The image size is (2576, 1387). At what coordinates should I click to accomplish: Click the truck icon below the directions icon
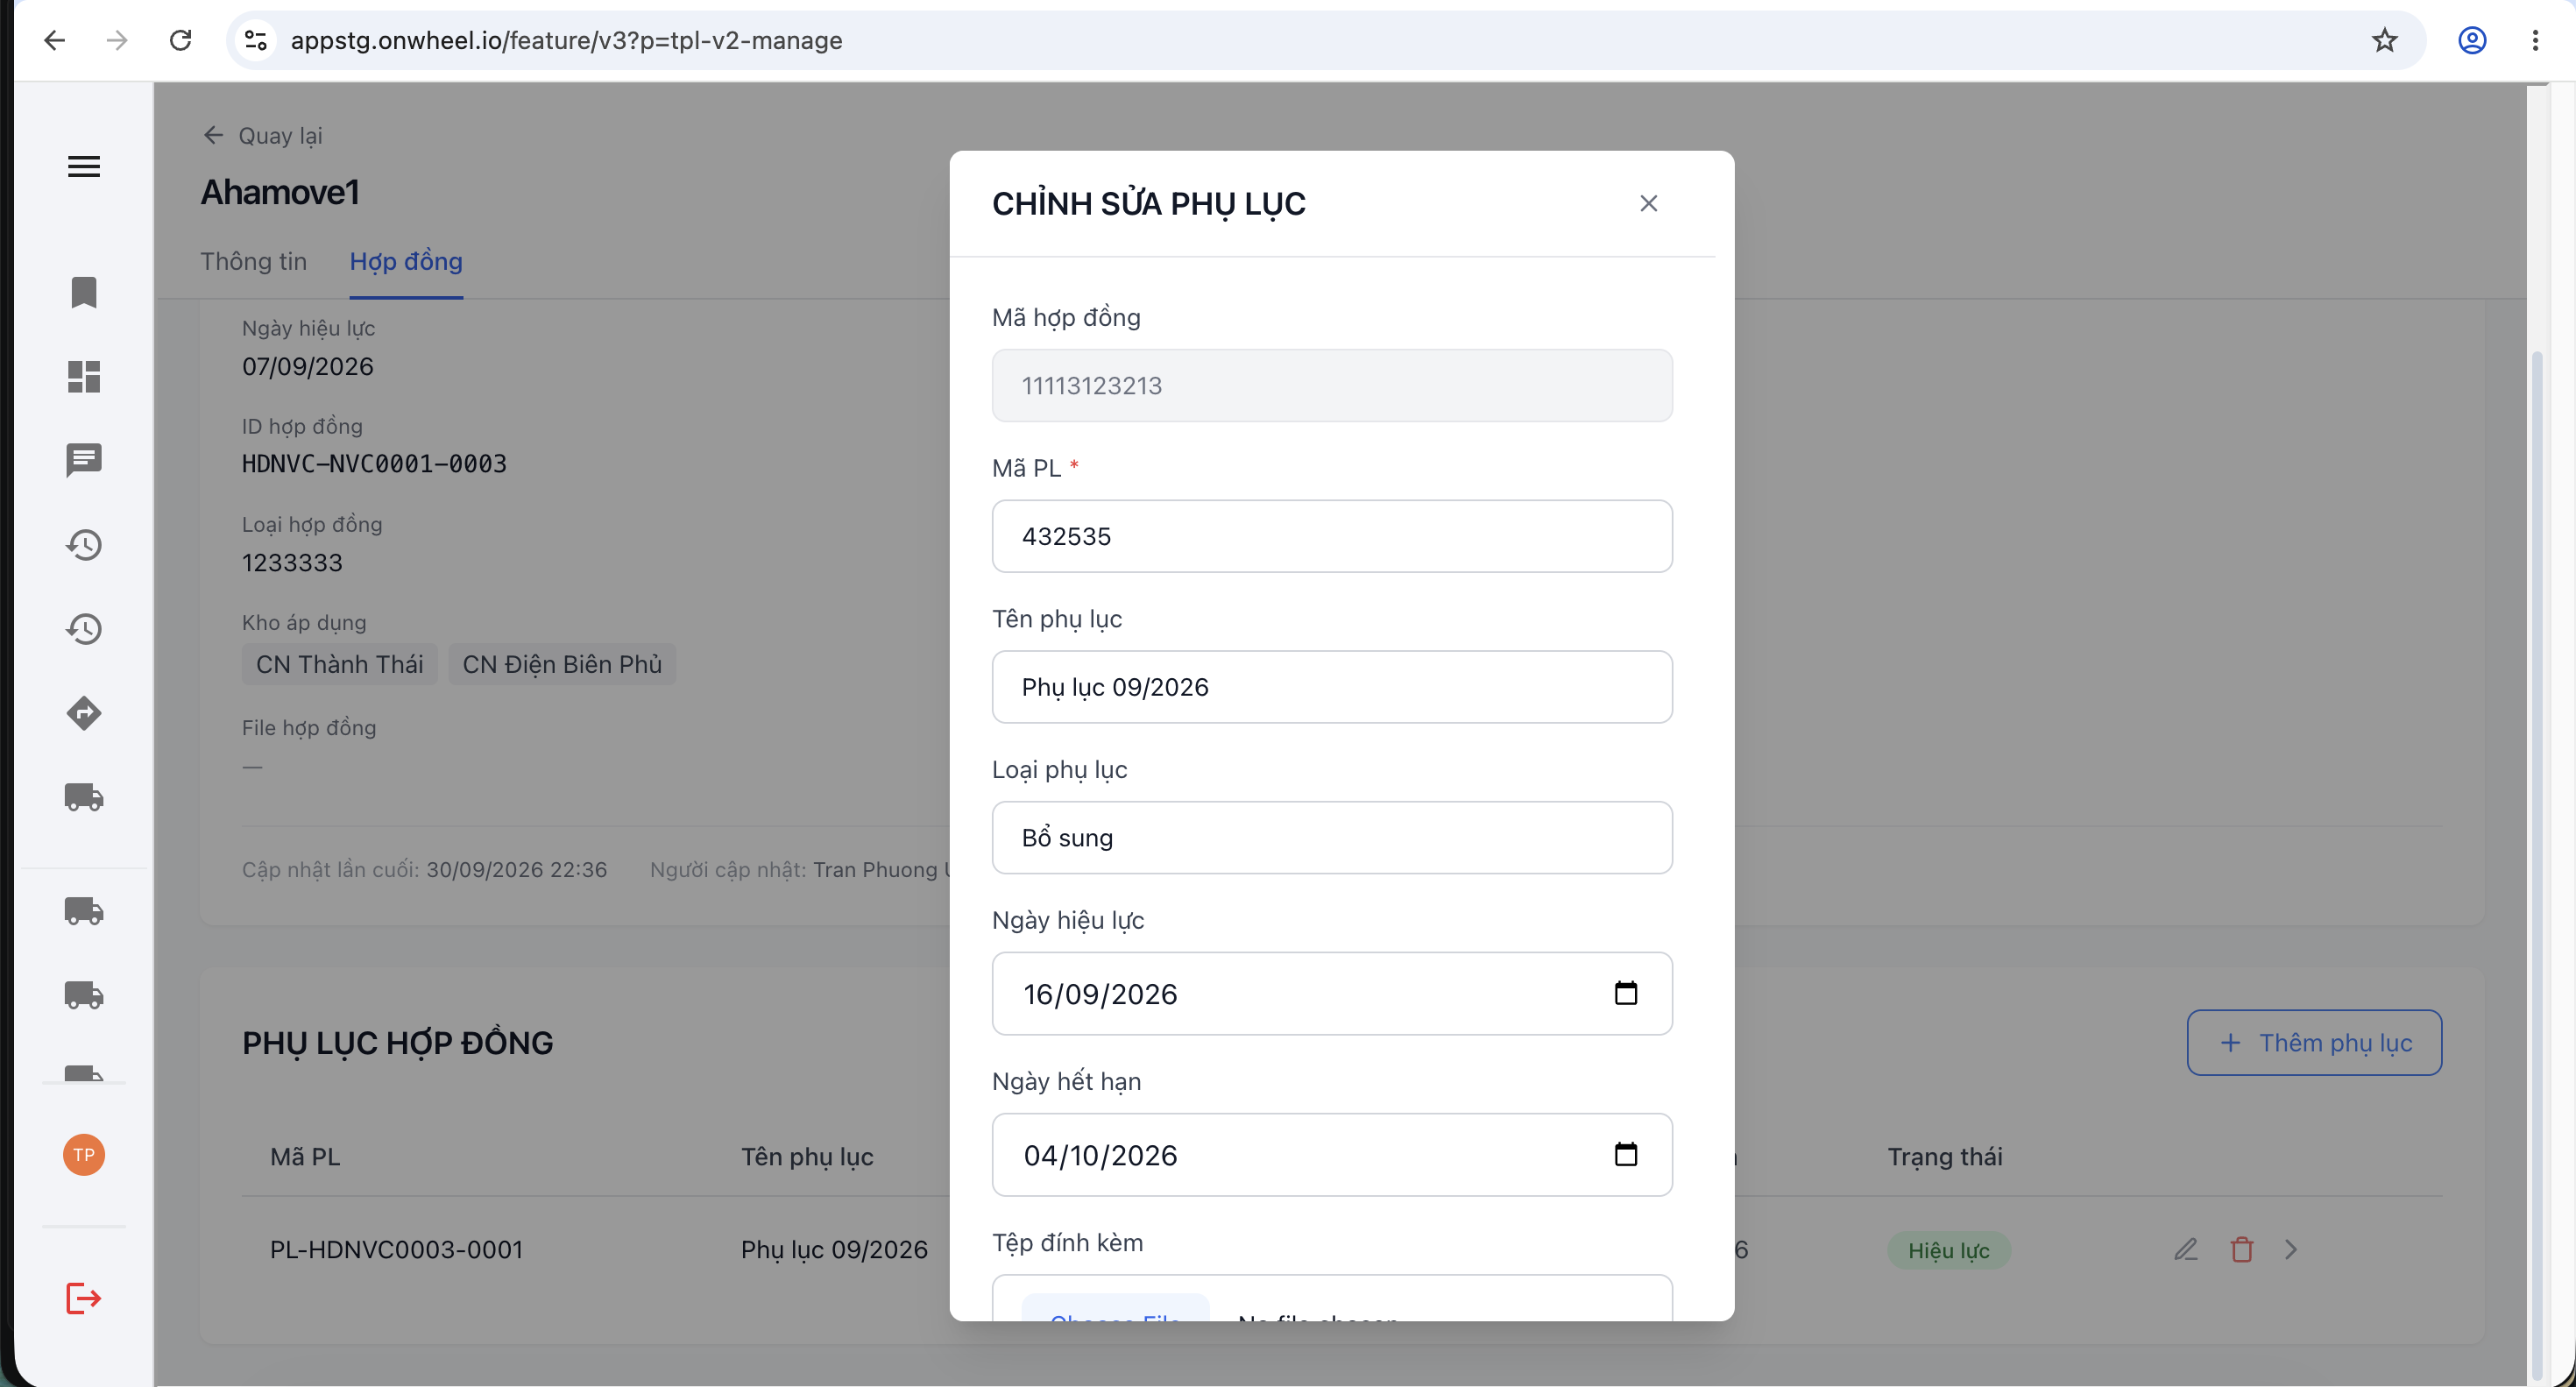[x=84, y=797]
